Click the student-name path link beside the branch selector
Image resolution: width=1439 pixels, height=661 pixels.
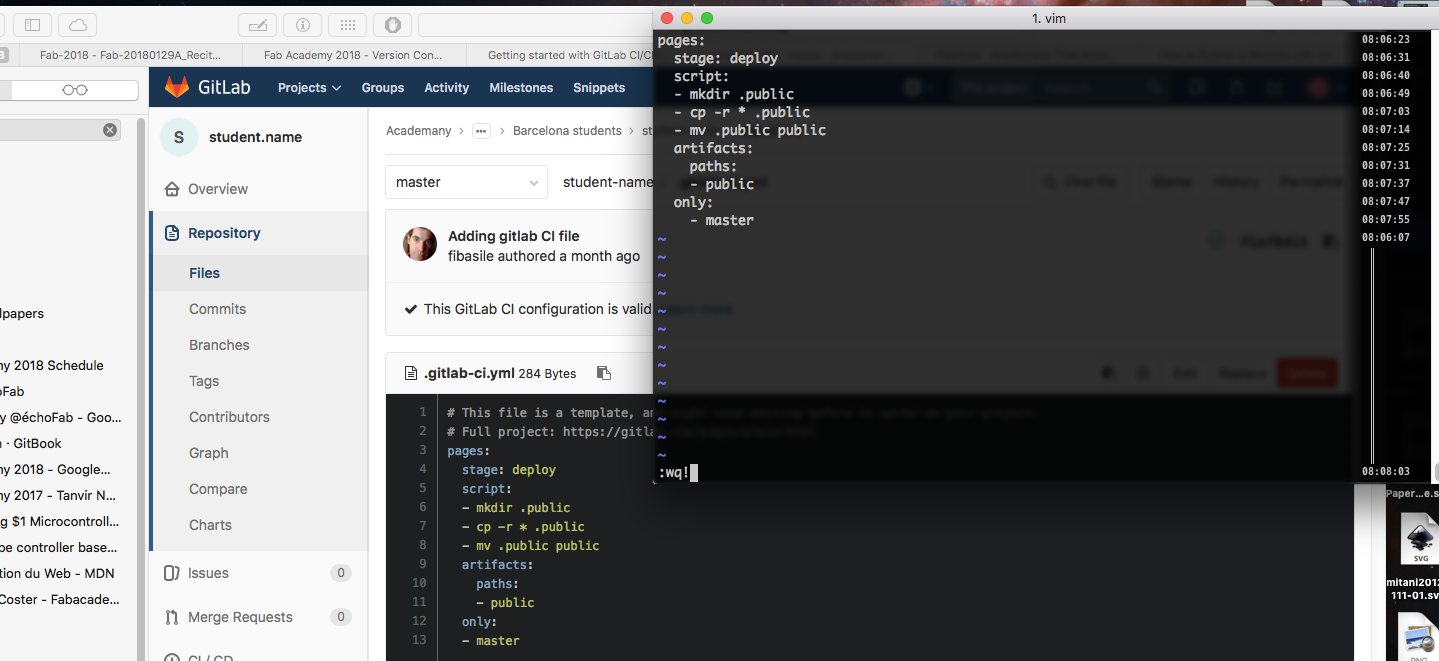[x=607, y=182]
